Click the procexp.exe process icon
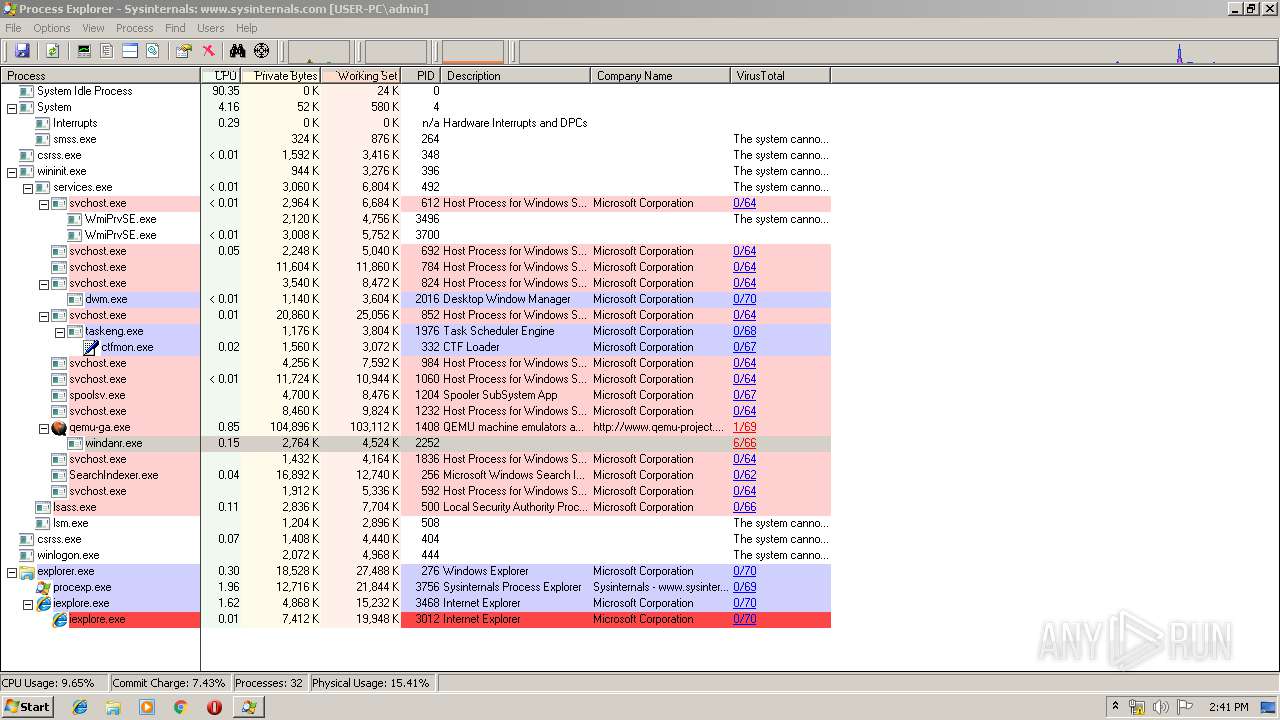The image size is (1280, 720). [x=43, y=587]
